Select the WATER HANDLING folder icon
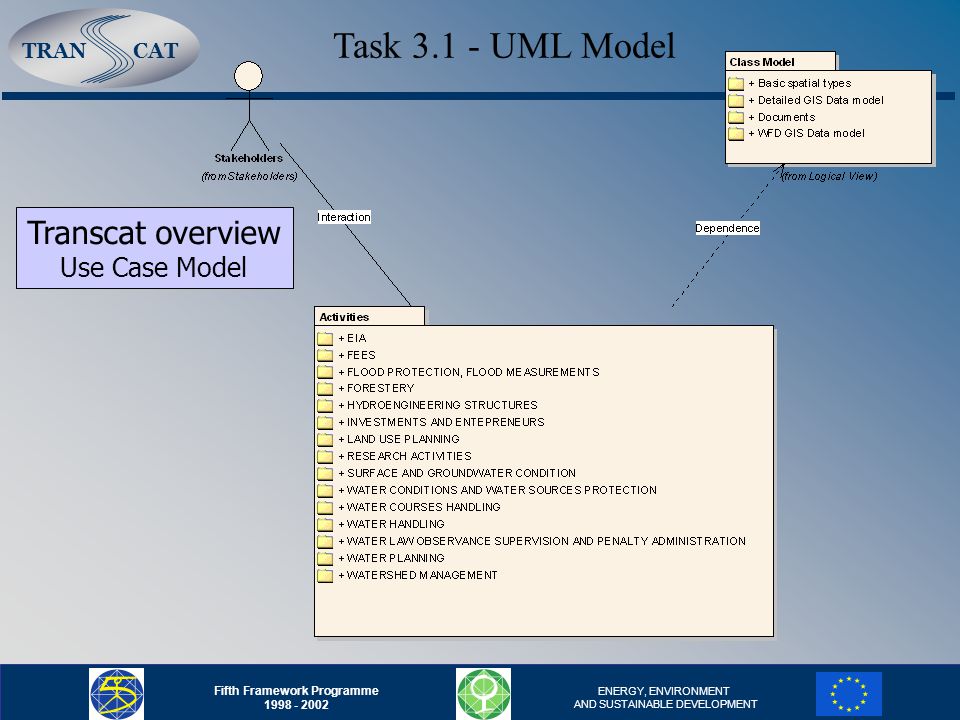Screen dimensions: 960x720 click(x=325, y=524)
